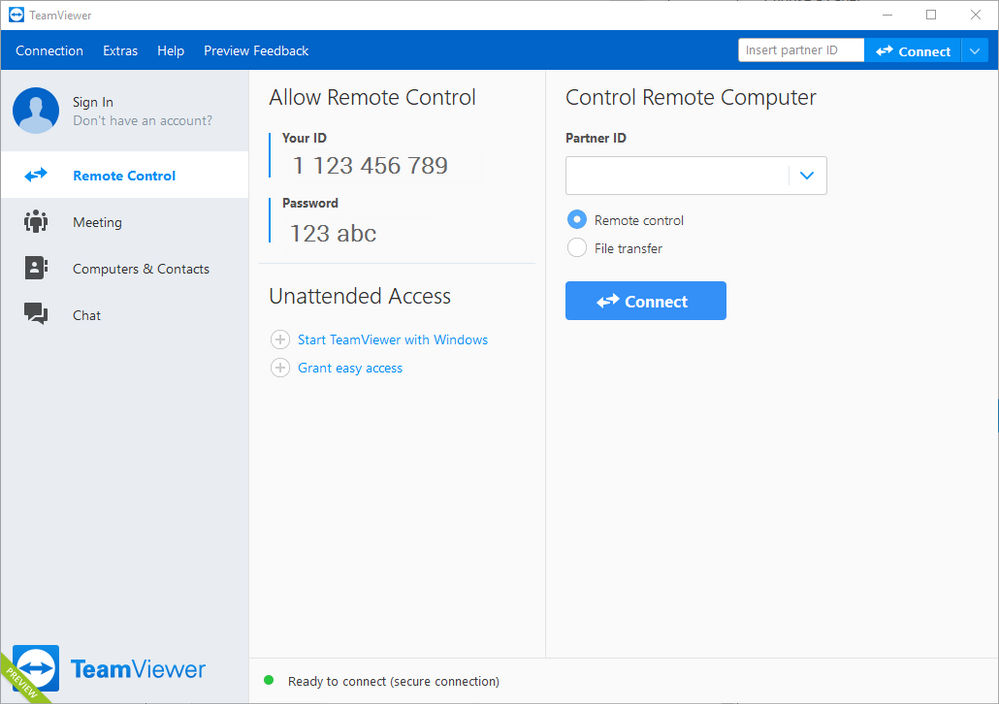Click the Control Remote Computer heading

[x=691, y=97]
